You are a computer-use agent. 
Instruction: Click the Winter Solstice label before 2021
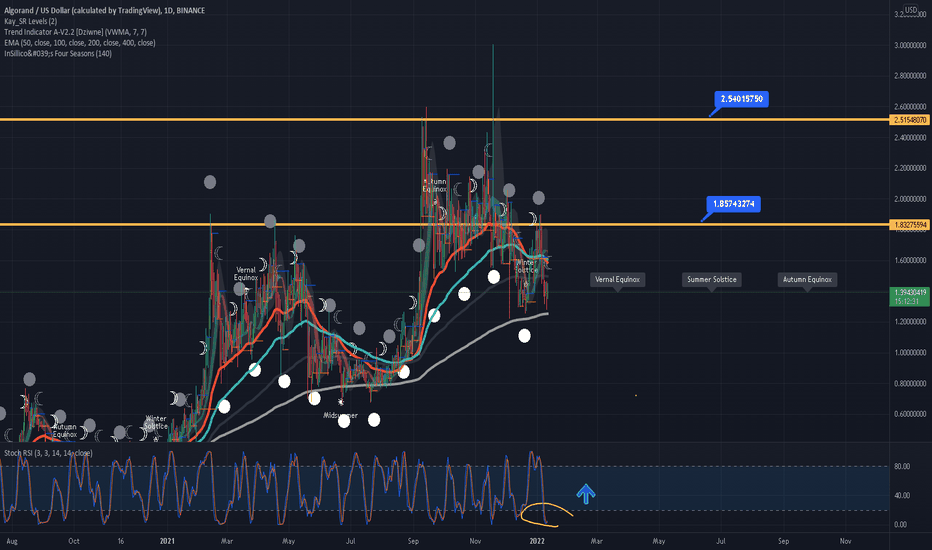tap(156, 422)
